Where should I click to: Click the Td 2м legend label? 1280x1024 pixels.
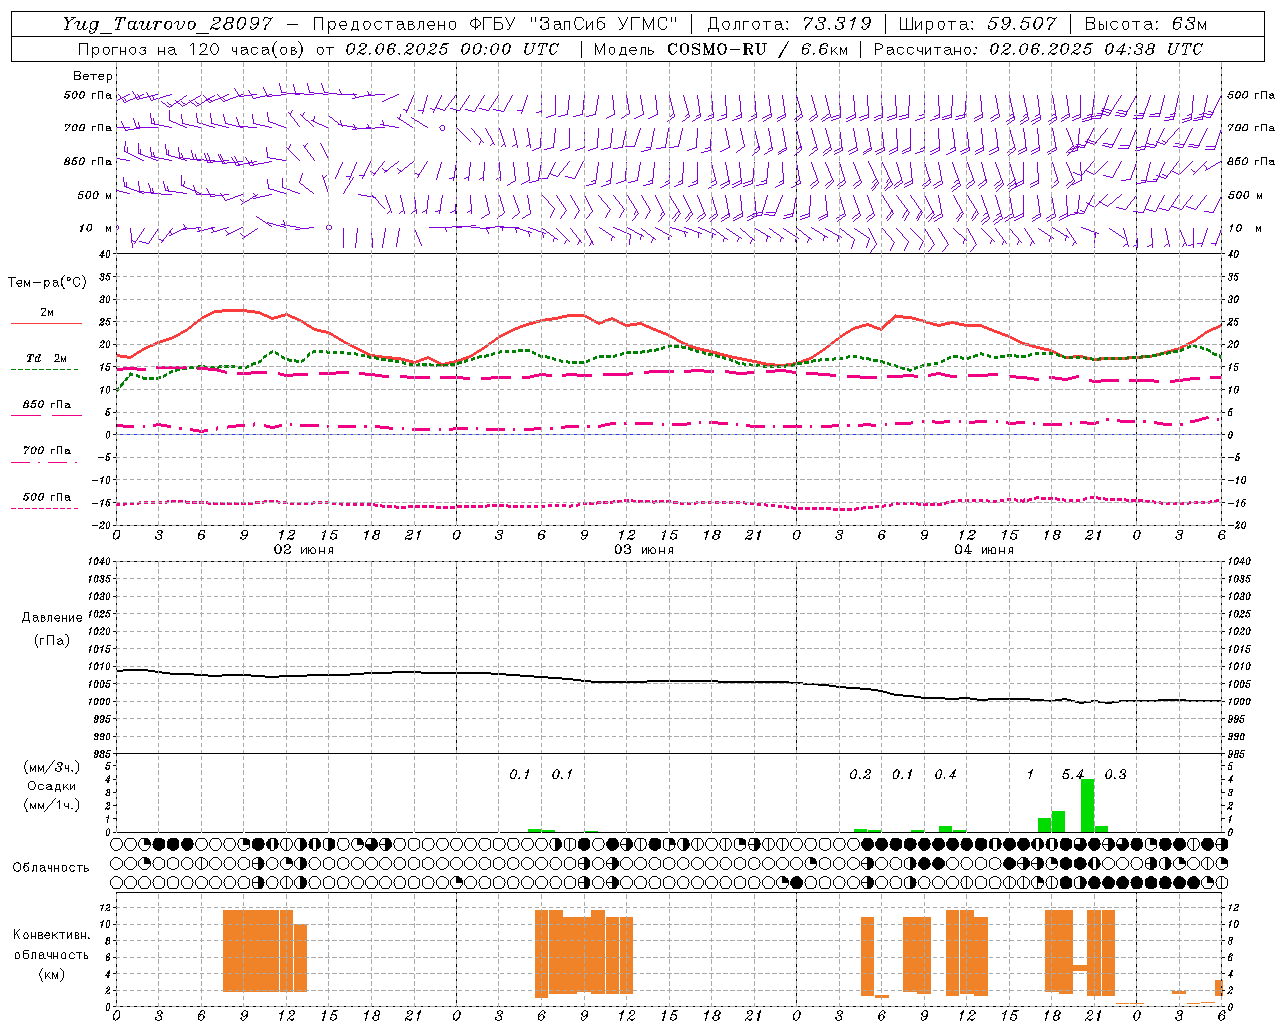coord(47,358)
